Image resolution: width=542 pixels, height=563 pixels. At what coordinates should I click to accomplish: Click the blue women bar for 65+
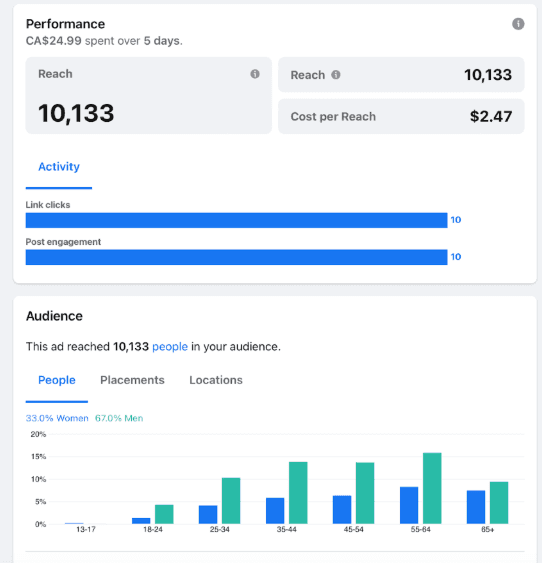coord(476,507)
